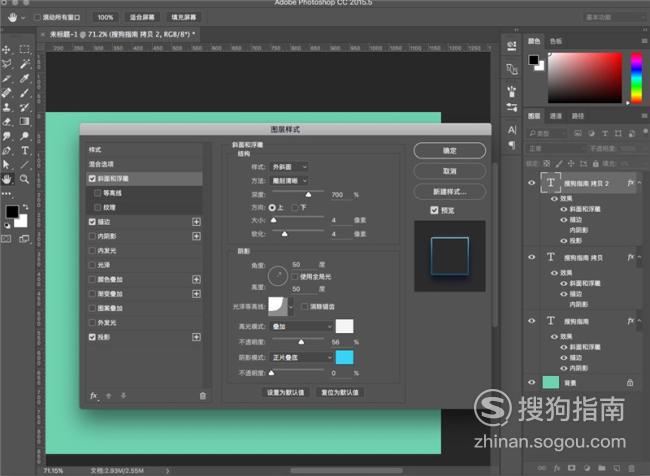Switch to the Paths (路径) tab
The height and width of the screenshot is (476, 650).
tap(578, 116)
